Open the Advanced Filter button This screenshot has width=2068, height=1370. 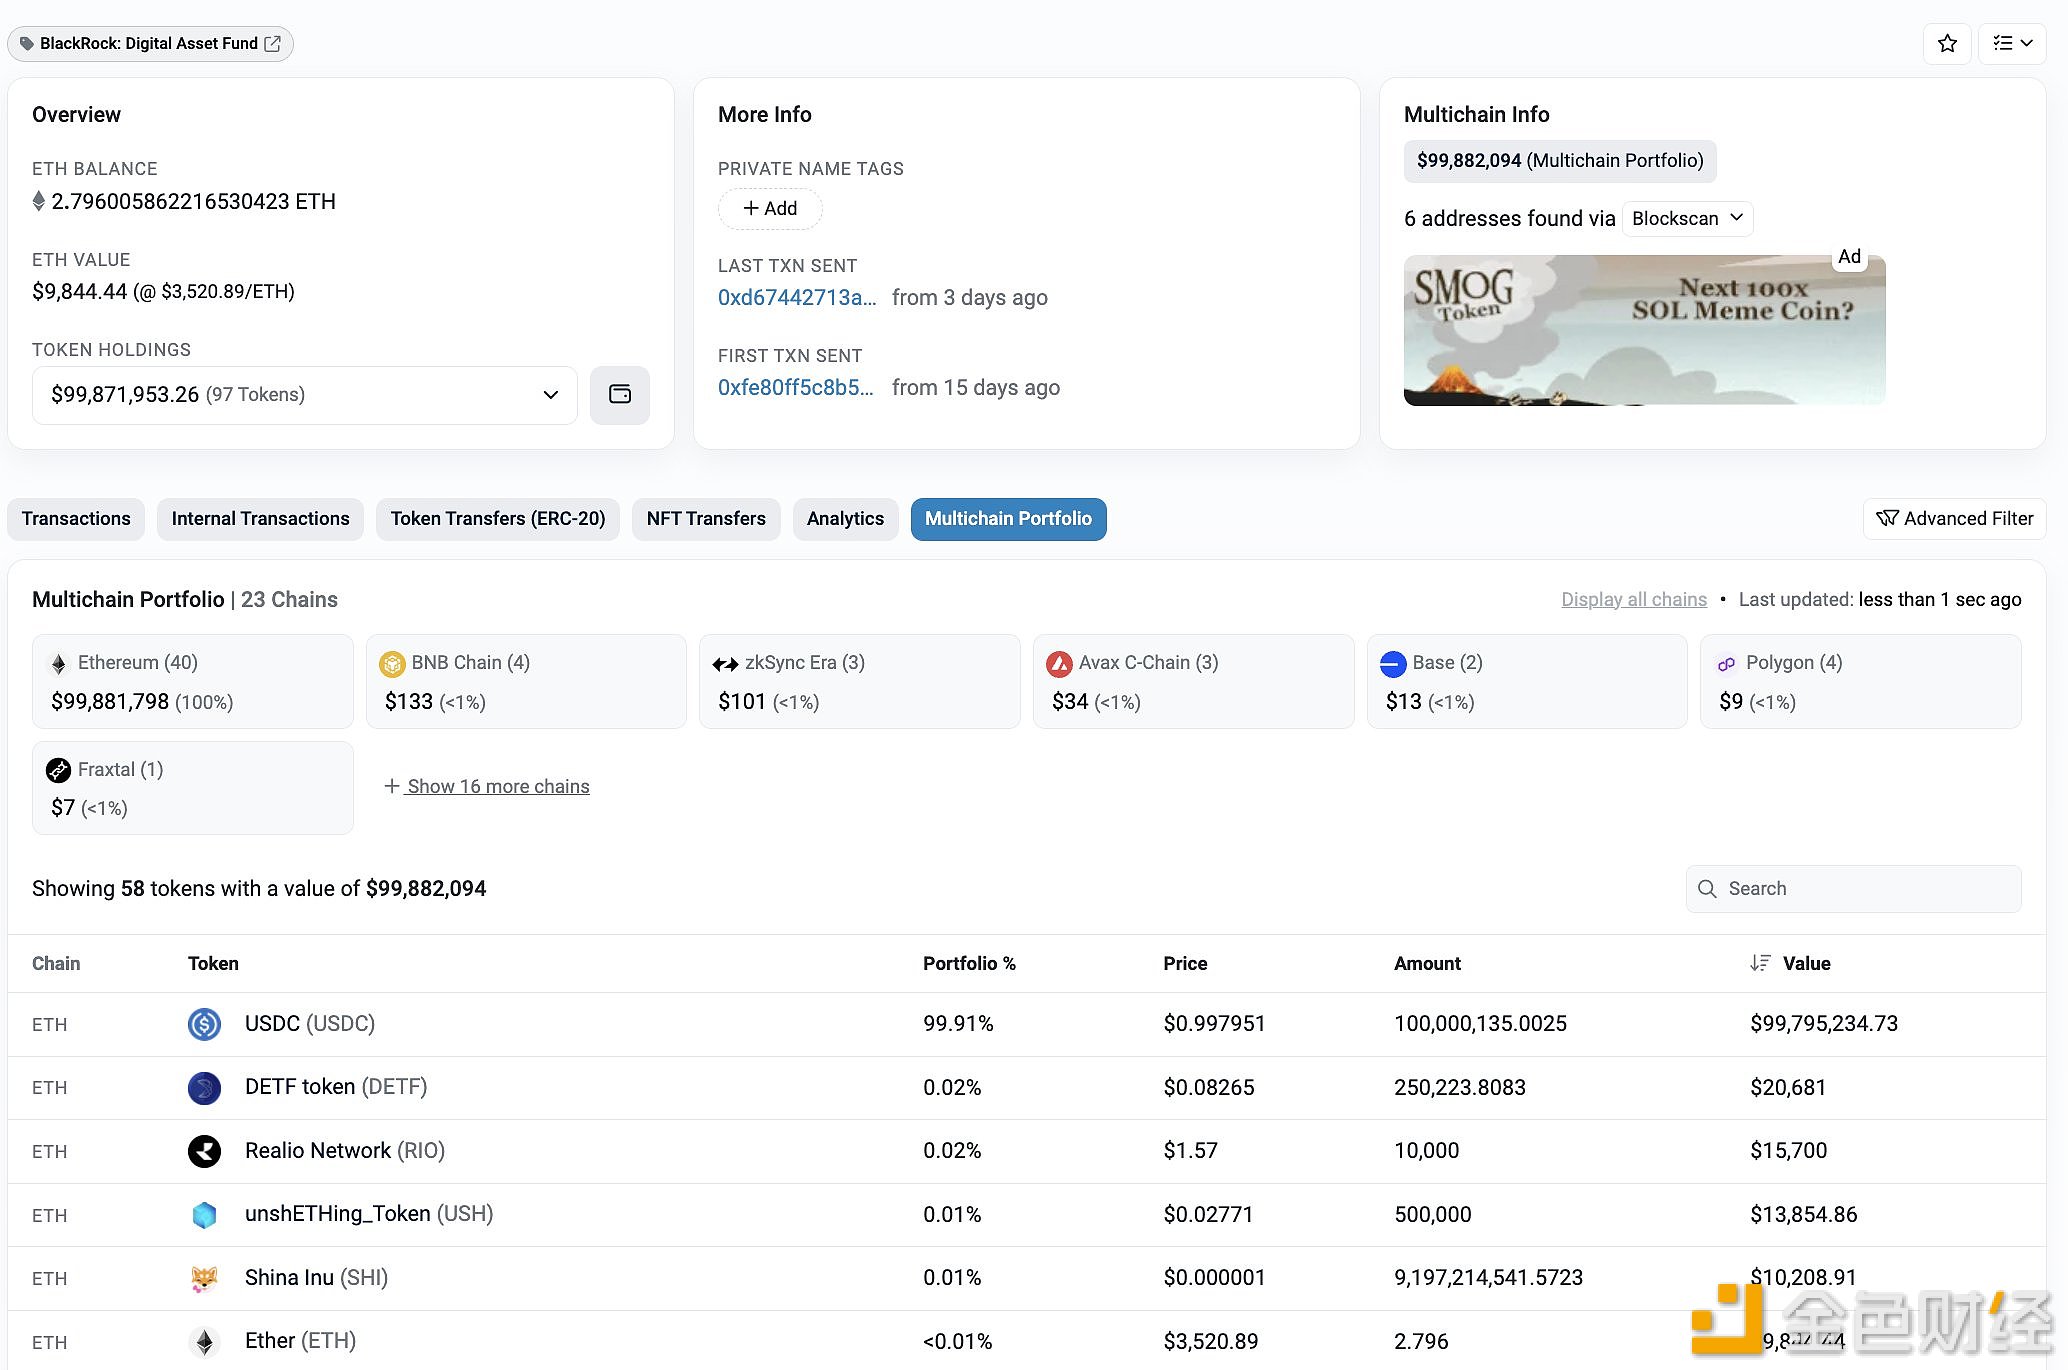1954,519
